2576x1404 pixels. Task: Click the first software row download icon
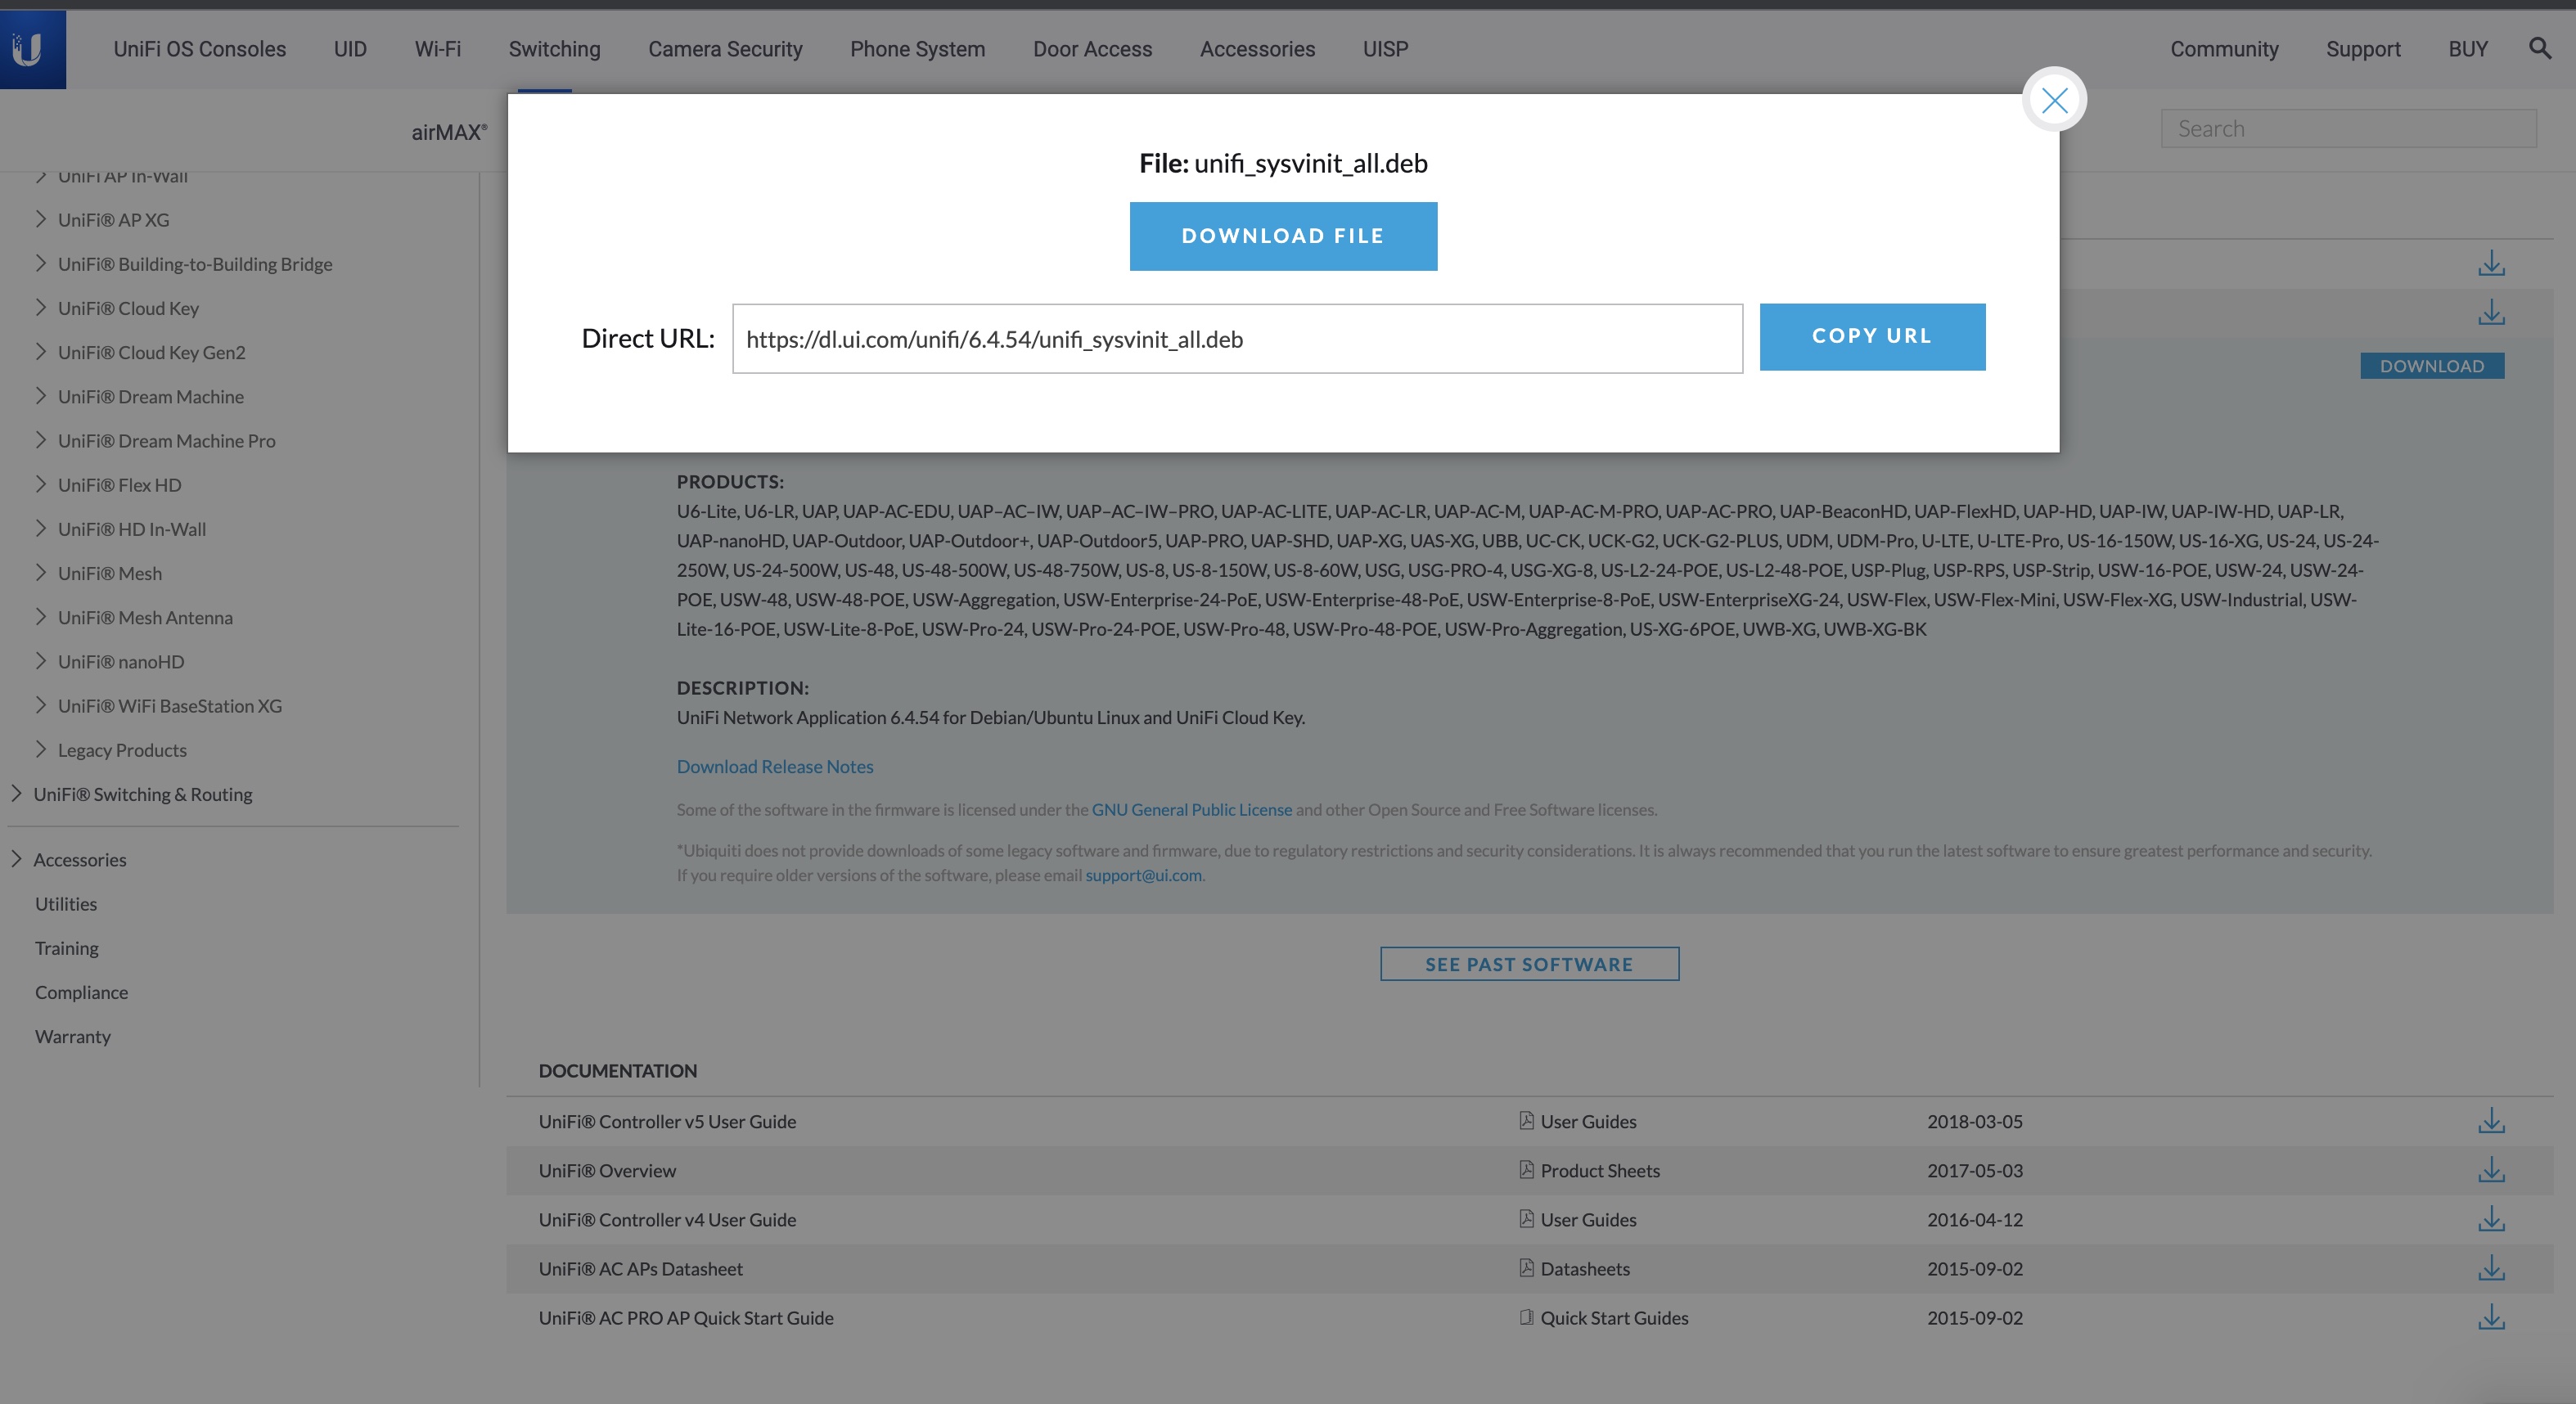2491,263
